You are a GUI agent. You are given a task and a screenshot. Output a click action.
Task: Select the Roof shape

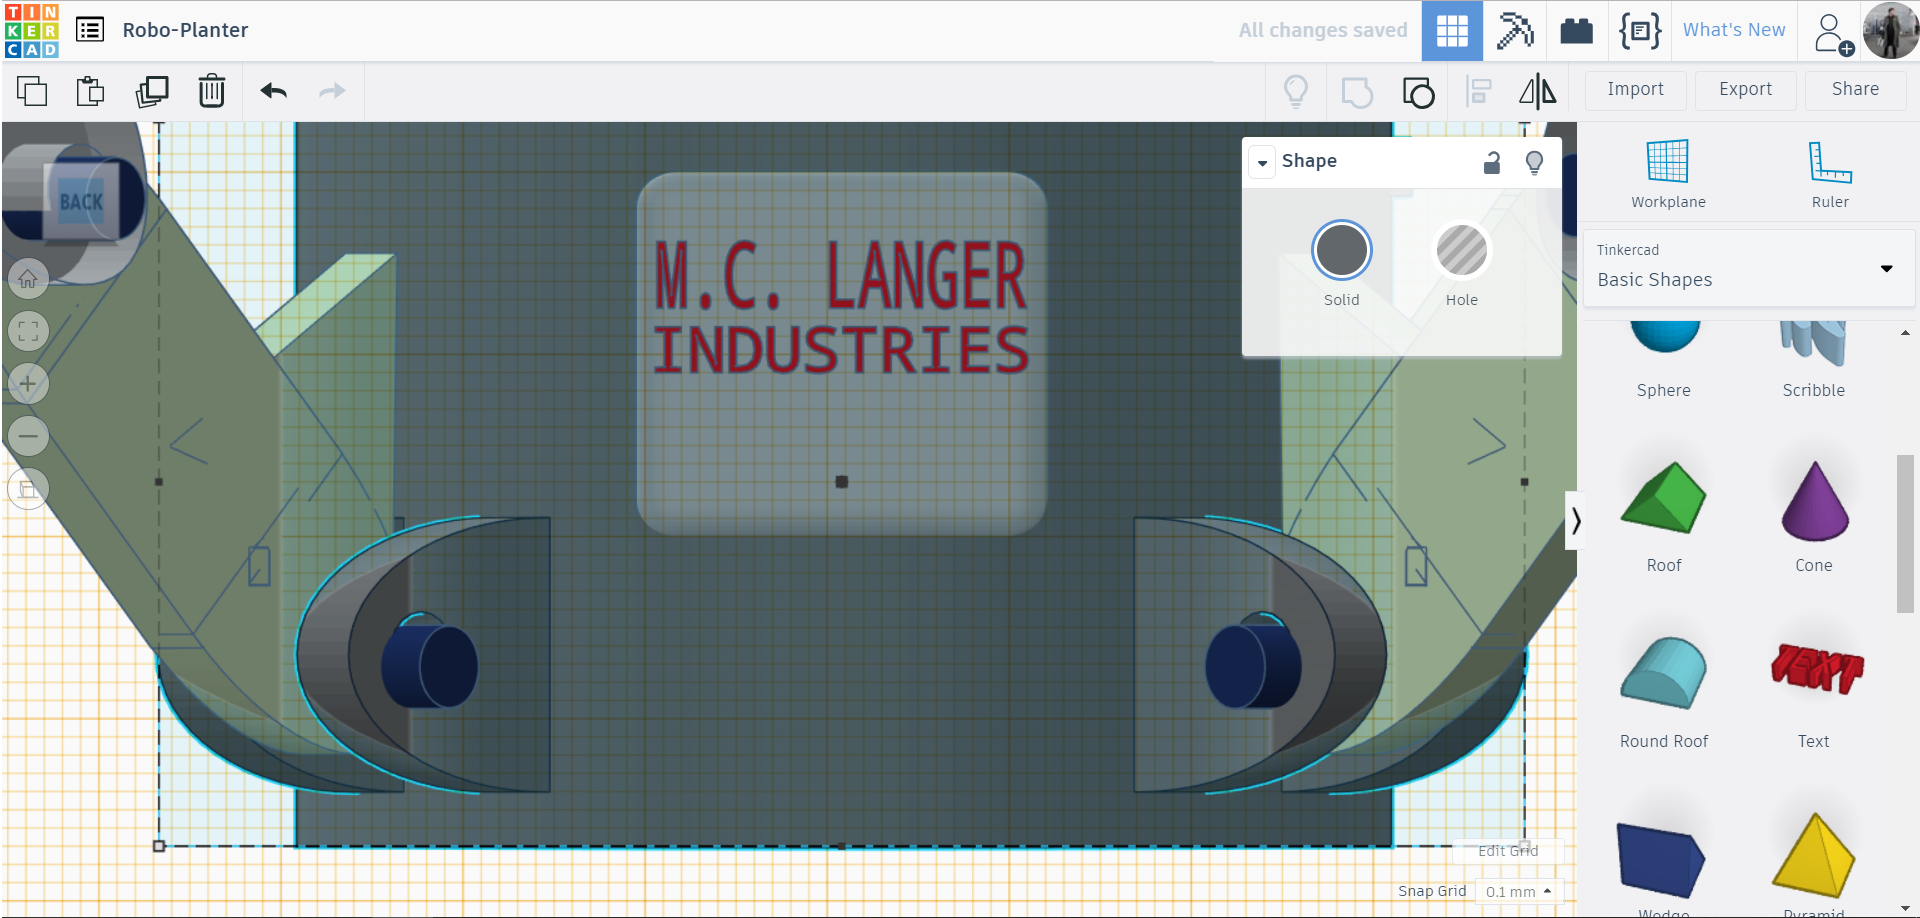pos(1664,516)
